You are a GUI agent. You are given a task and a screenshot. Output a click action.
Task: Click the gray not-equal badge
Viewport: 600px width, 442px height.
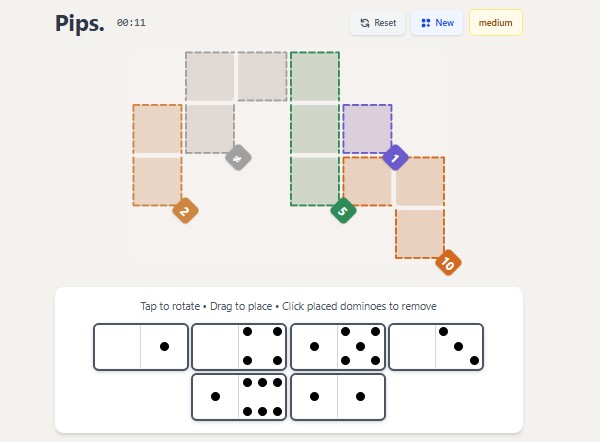coord(237,158)
